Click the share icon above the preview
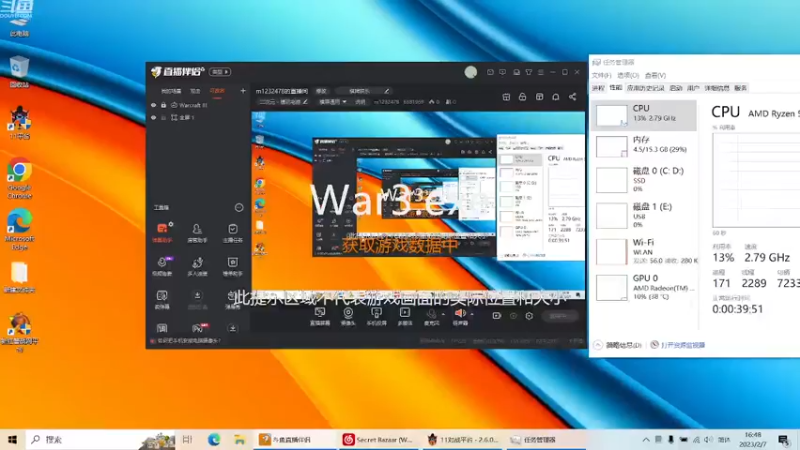Screen dimensions: 800x450 pos(572,97)
